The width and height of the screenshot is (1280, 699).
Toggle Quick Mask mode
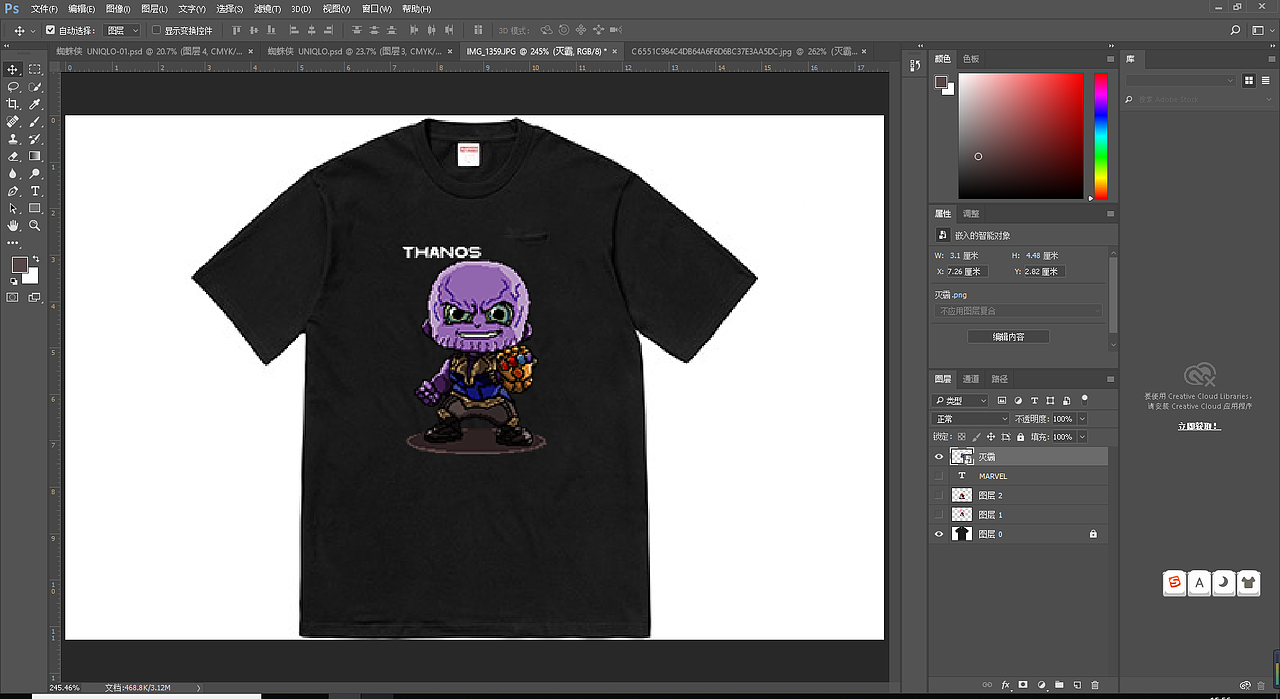13,297
